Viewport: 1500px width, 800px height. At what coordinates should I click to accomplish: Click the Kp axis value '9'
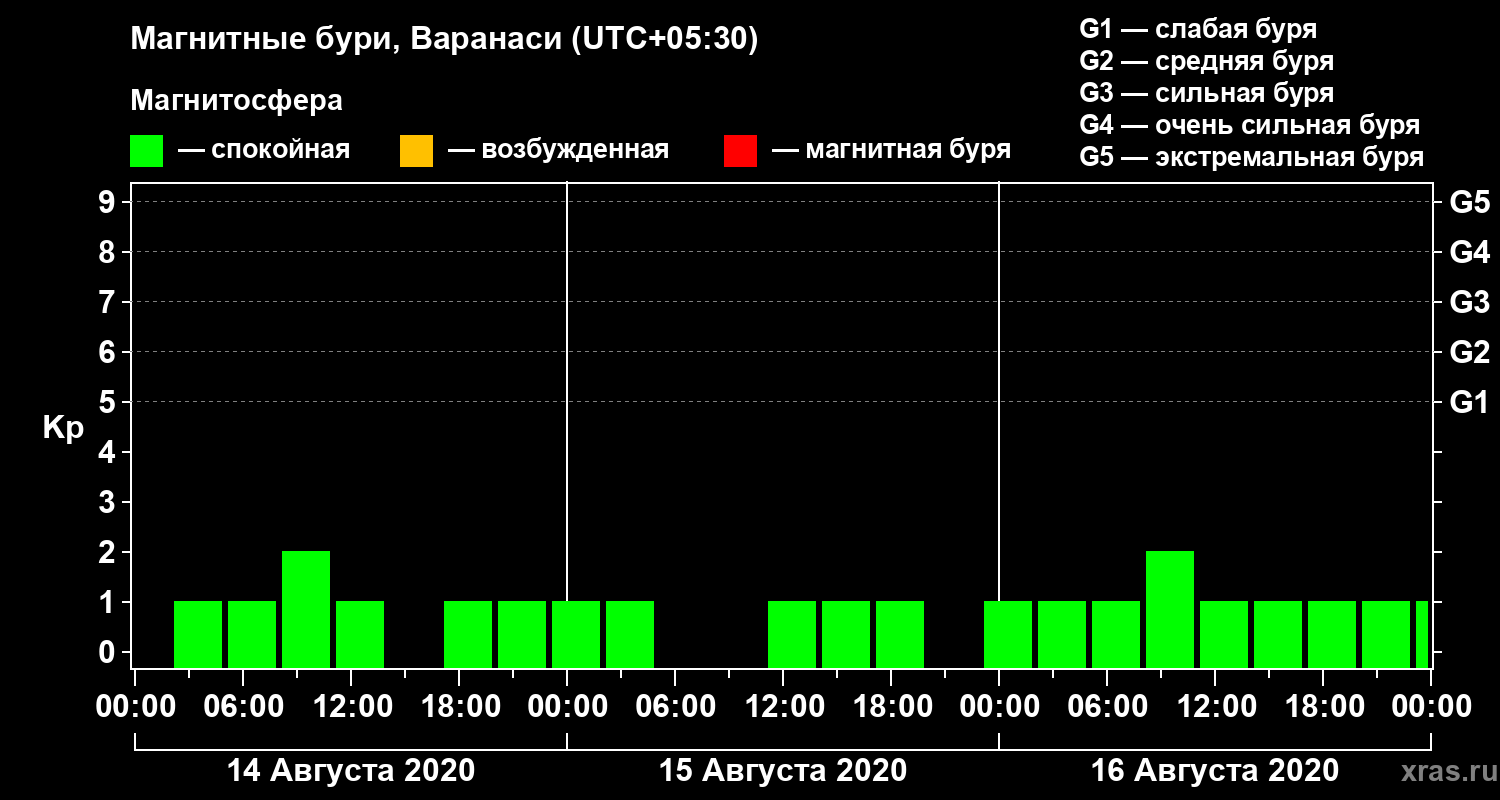[x=109, y=202]
